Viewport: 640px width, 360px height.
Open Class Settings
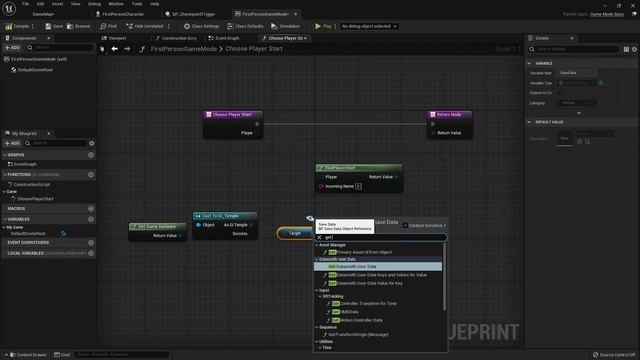[201, 26]
